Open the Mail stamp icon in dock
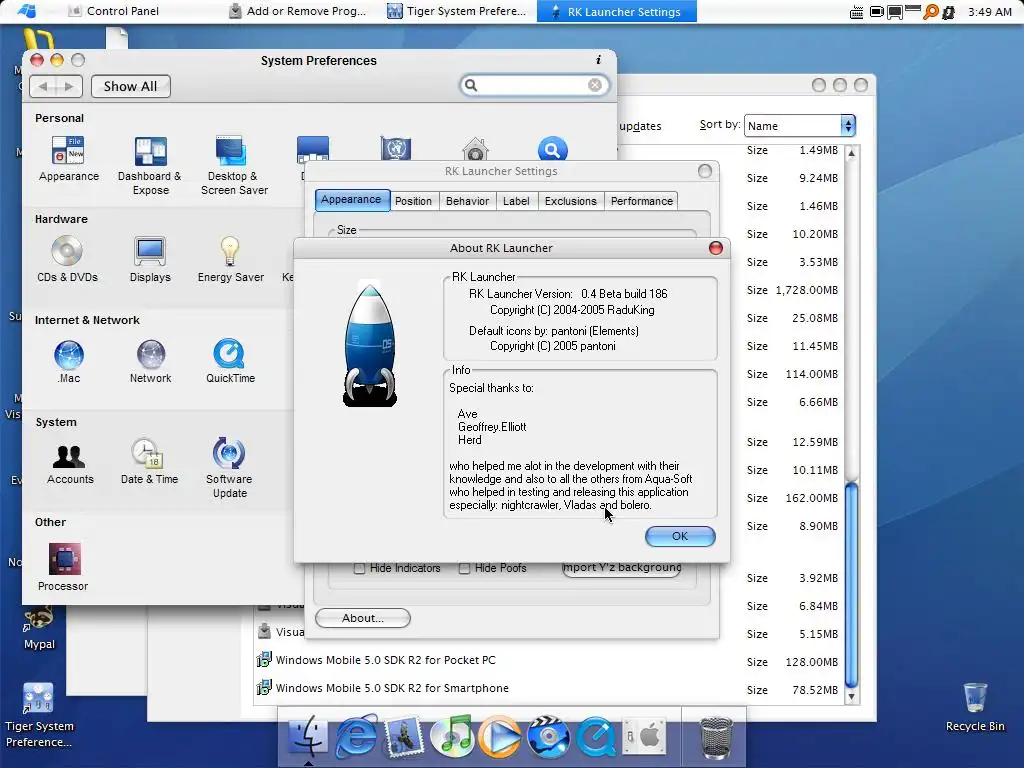 403,736
